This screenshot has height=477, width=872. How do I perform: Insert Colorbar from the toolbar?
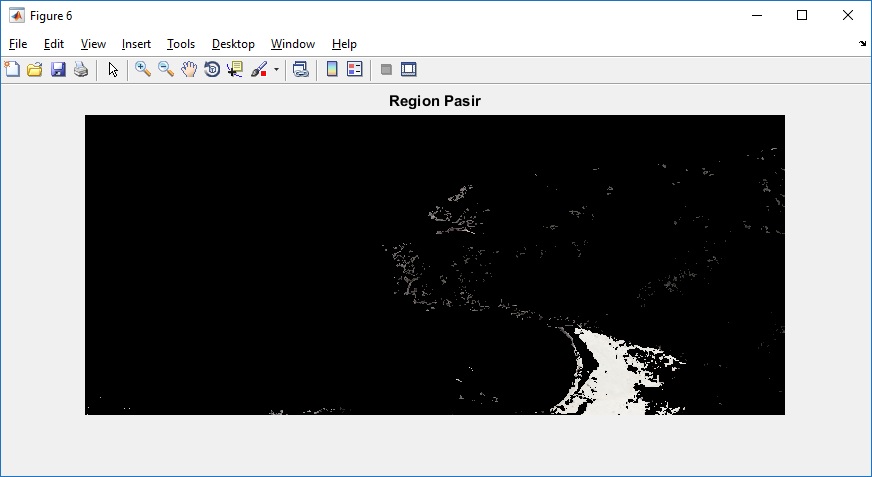coord(332,70)
